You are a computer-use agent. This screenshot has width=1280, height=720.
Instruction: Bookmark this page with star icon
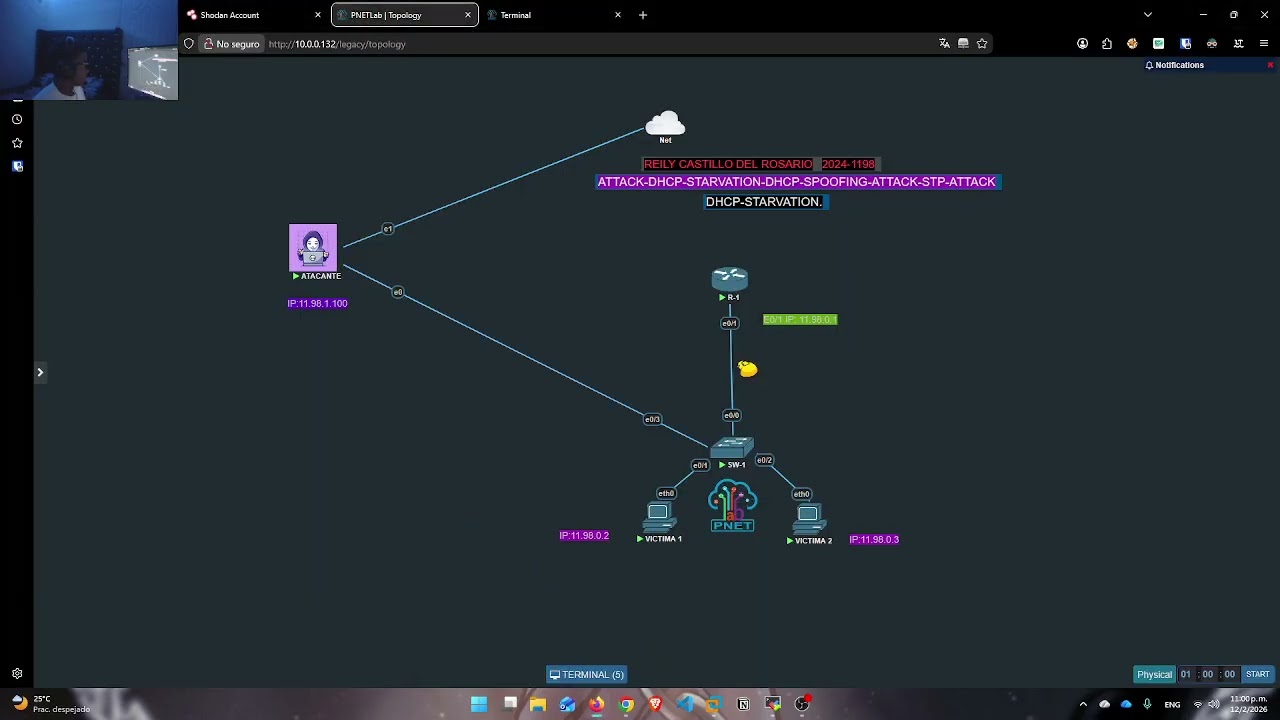click(982, 44)
